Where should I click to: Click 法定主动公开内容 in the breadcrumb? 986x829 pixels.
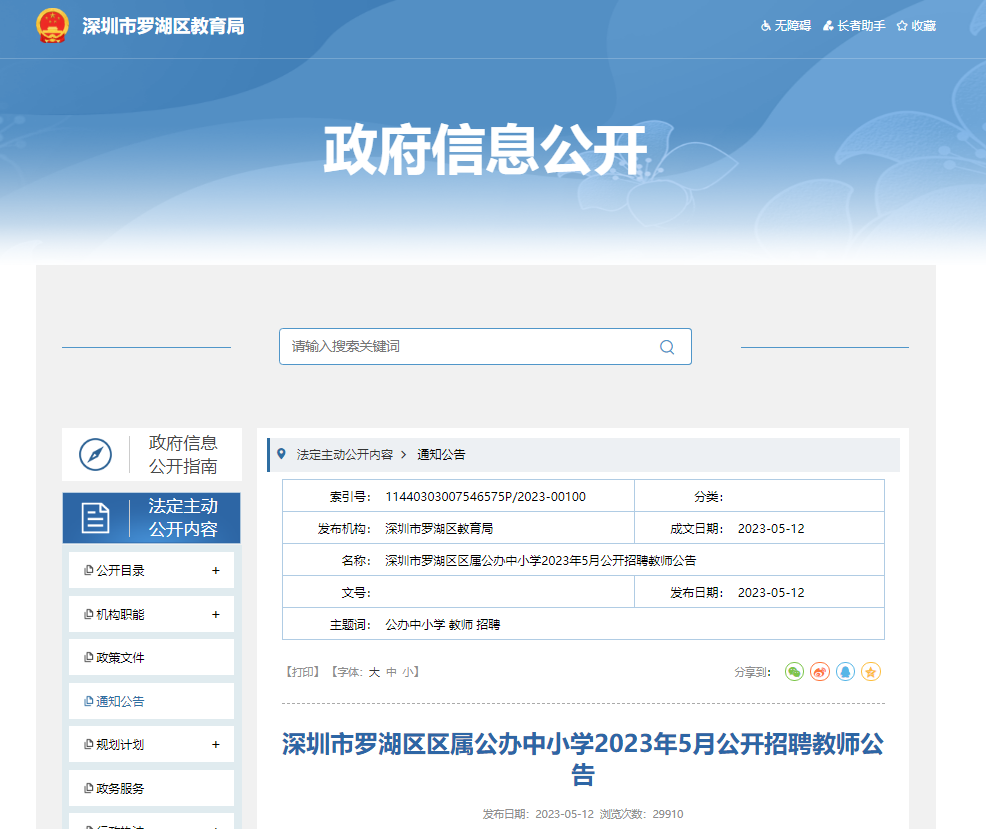tap(344, 454)
